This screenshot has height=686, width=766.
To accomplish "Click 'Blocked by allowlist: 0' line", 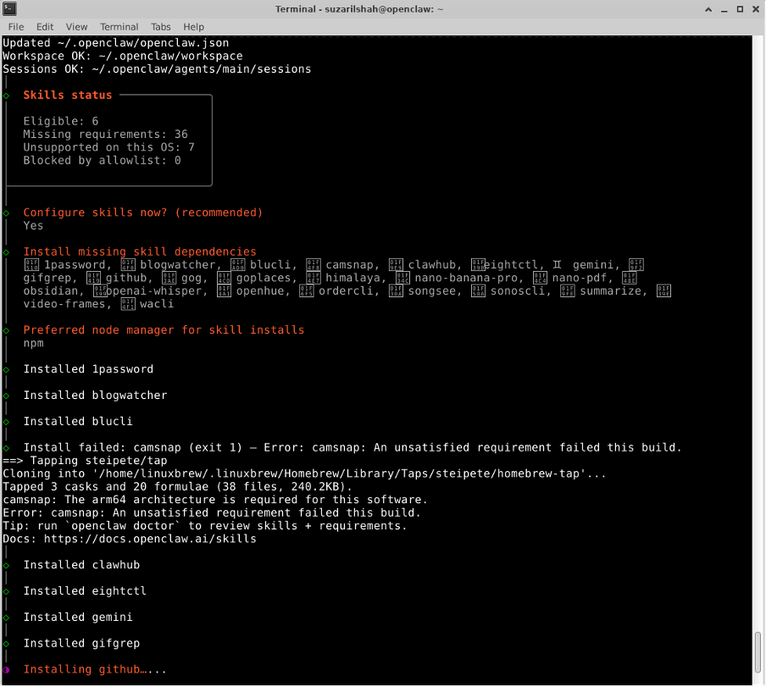I will coord(102,160).
